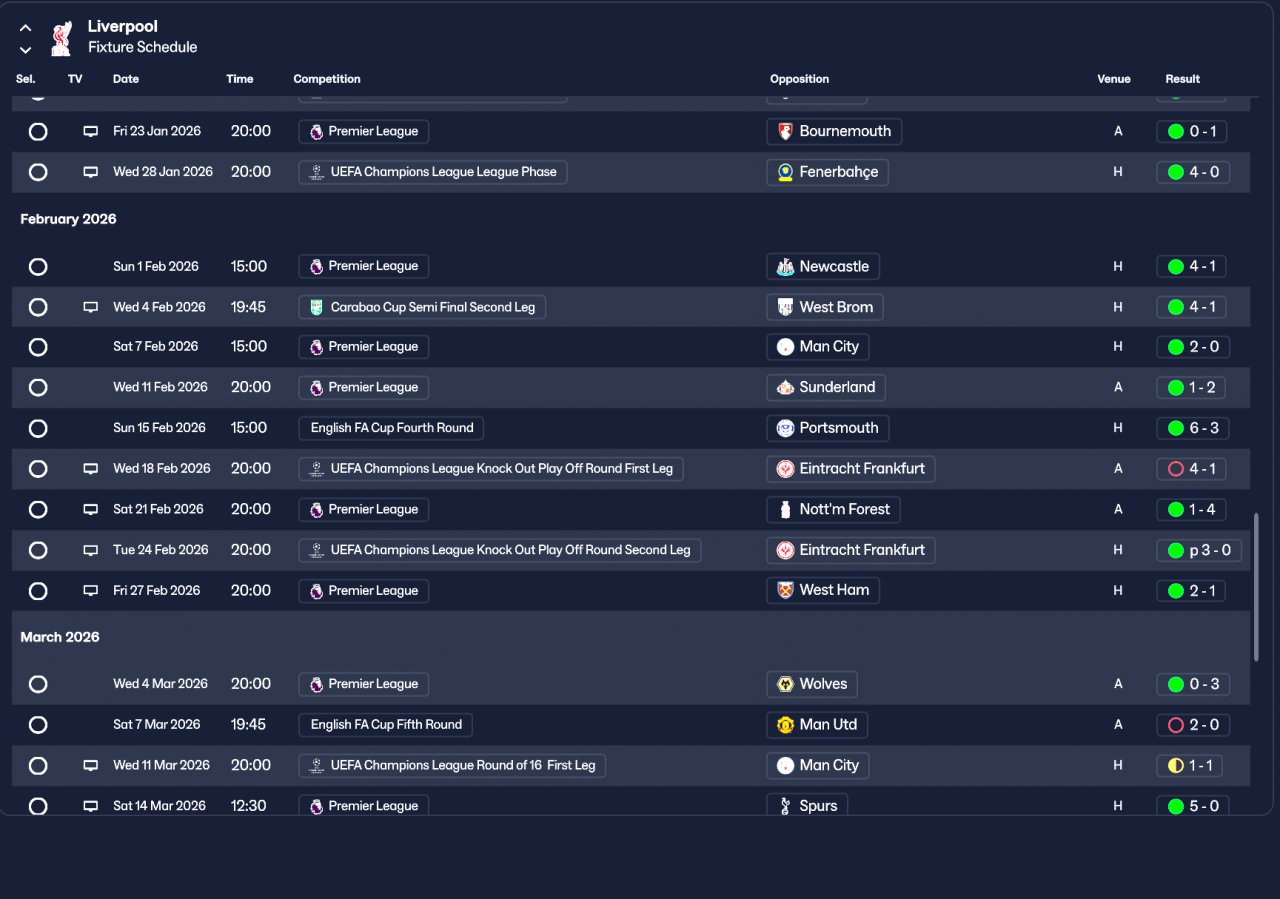Screen dimensions: 1280x899
Task: Select the Newcastle fixture radio circle
Action: pos(38,266)
